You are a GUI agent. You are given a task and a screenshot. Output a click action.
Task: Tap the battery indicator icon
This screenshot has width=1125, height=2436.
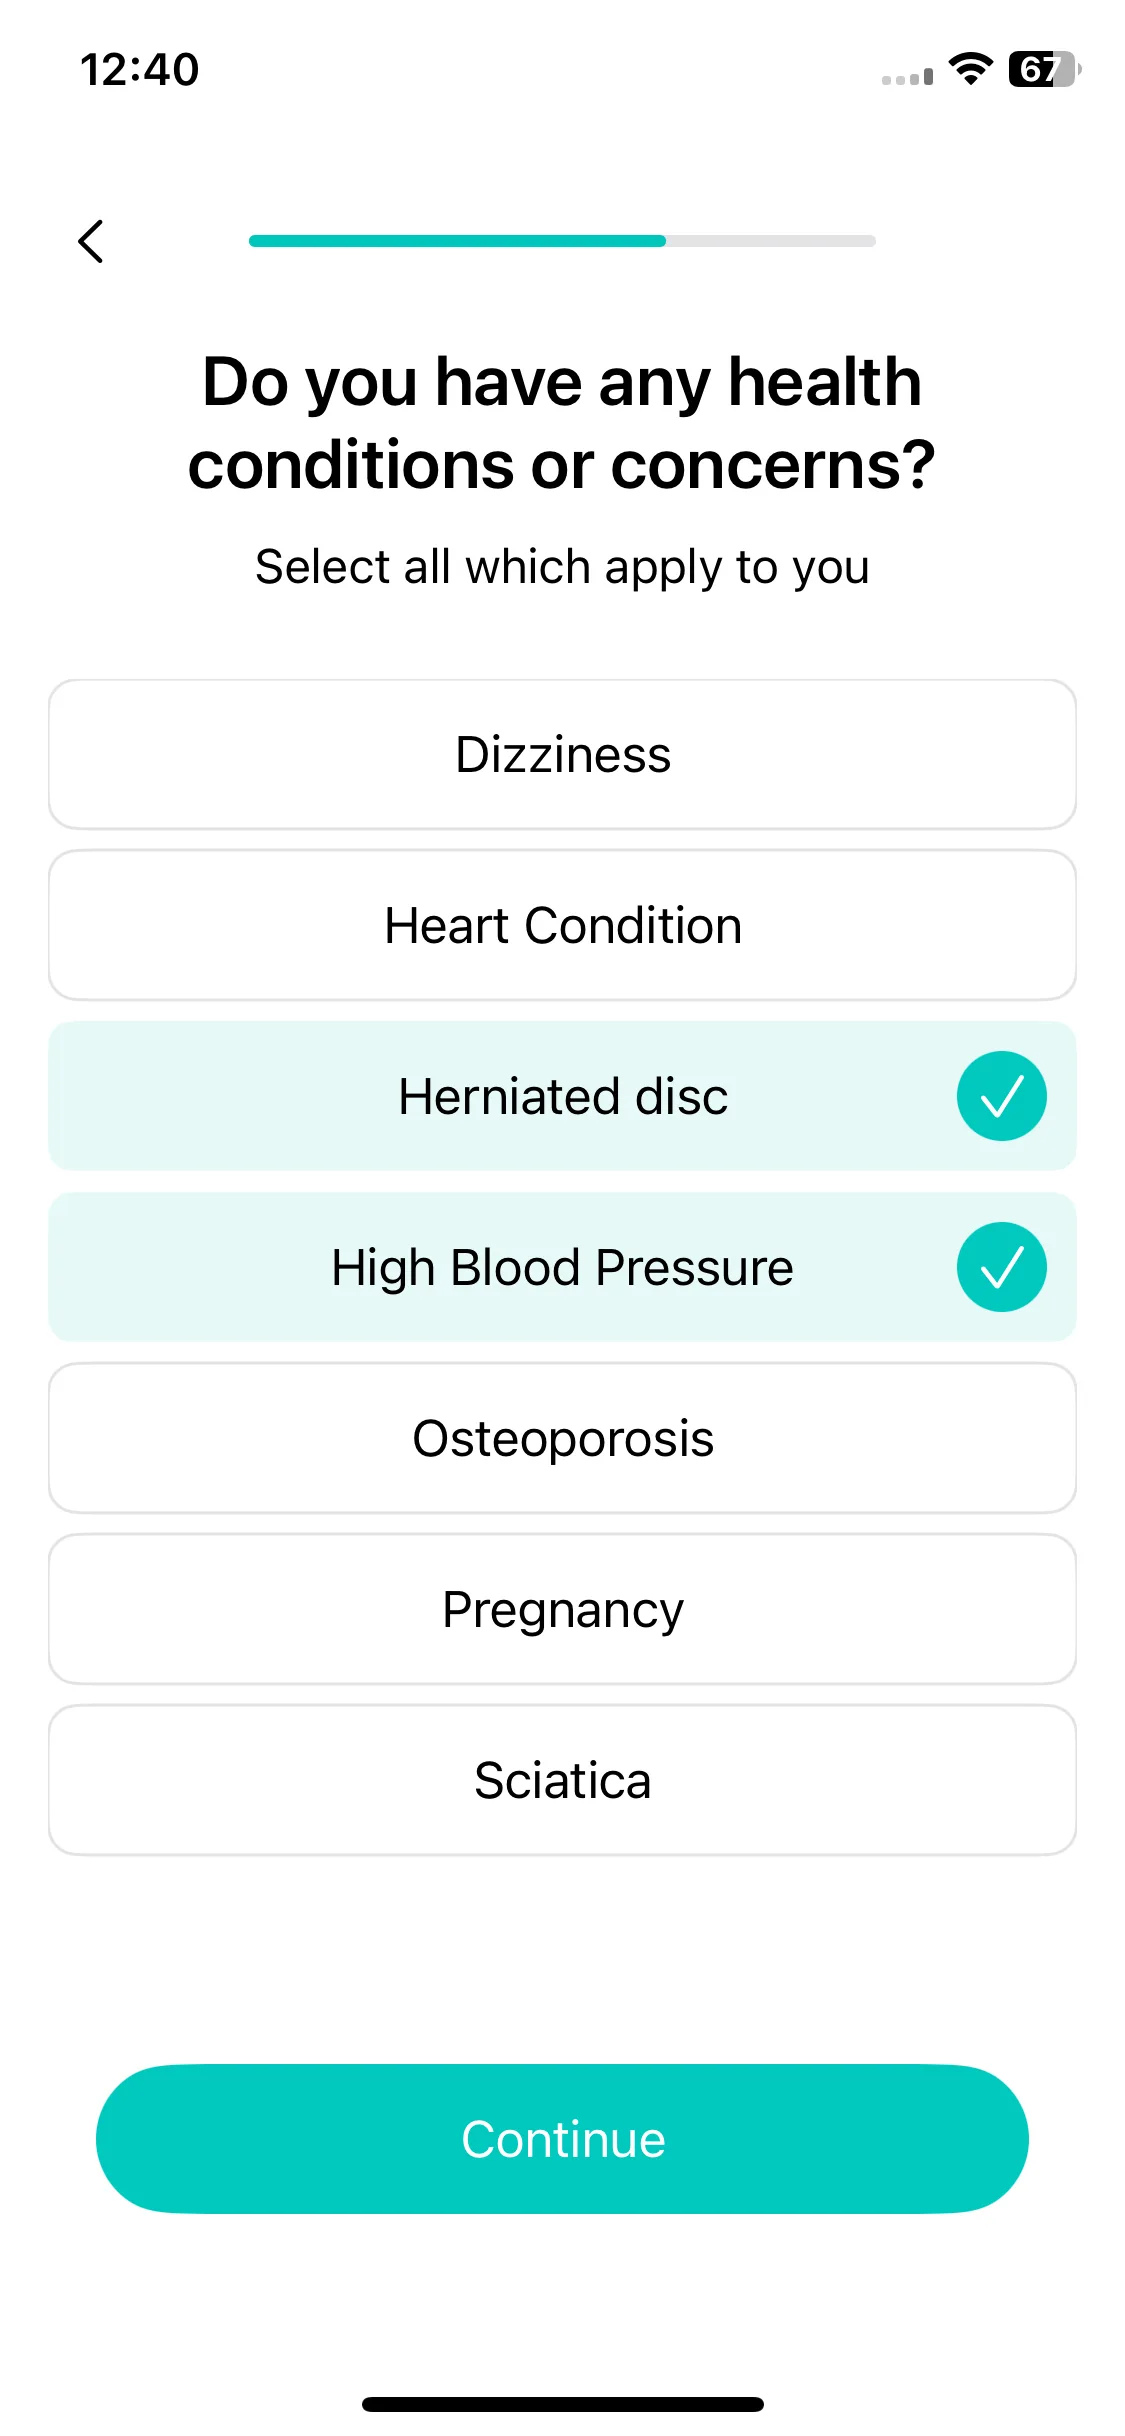1044,69
